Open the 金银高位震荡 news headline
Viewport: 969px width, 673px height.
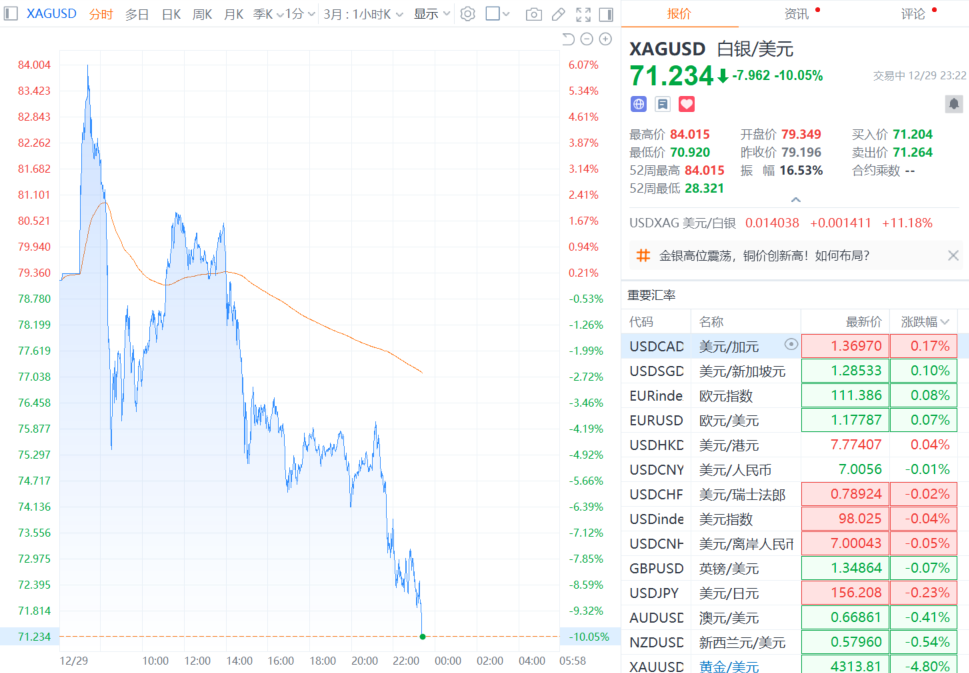(764, 256)
